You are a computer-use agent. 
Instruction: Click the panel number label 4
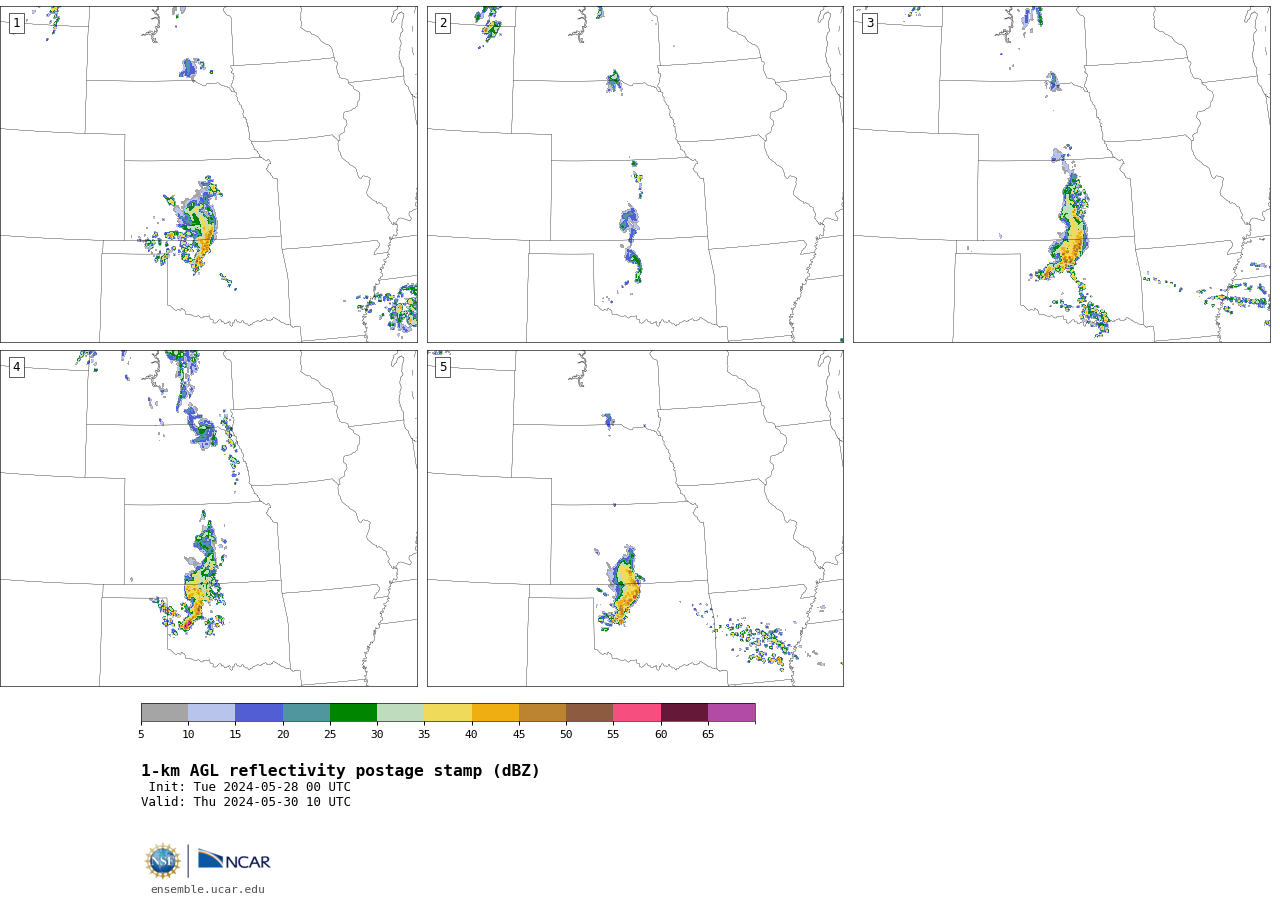[x=16, y=367]
